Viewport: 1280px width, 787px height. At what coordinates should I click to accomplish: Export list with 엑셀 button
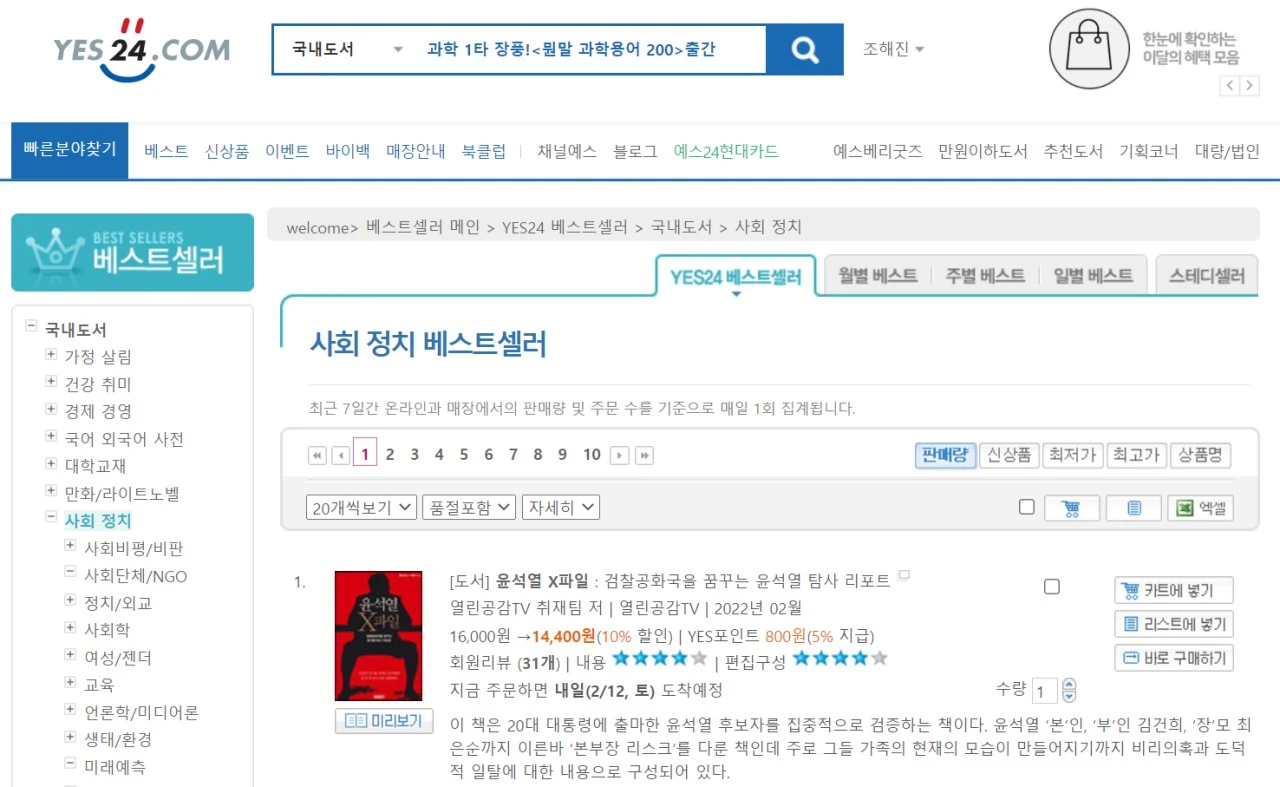(x=1200, y=508)
